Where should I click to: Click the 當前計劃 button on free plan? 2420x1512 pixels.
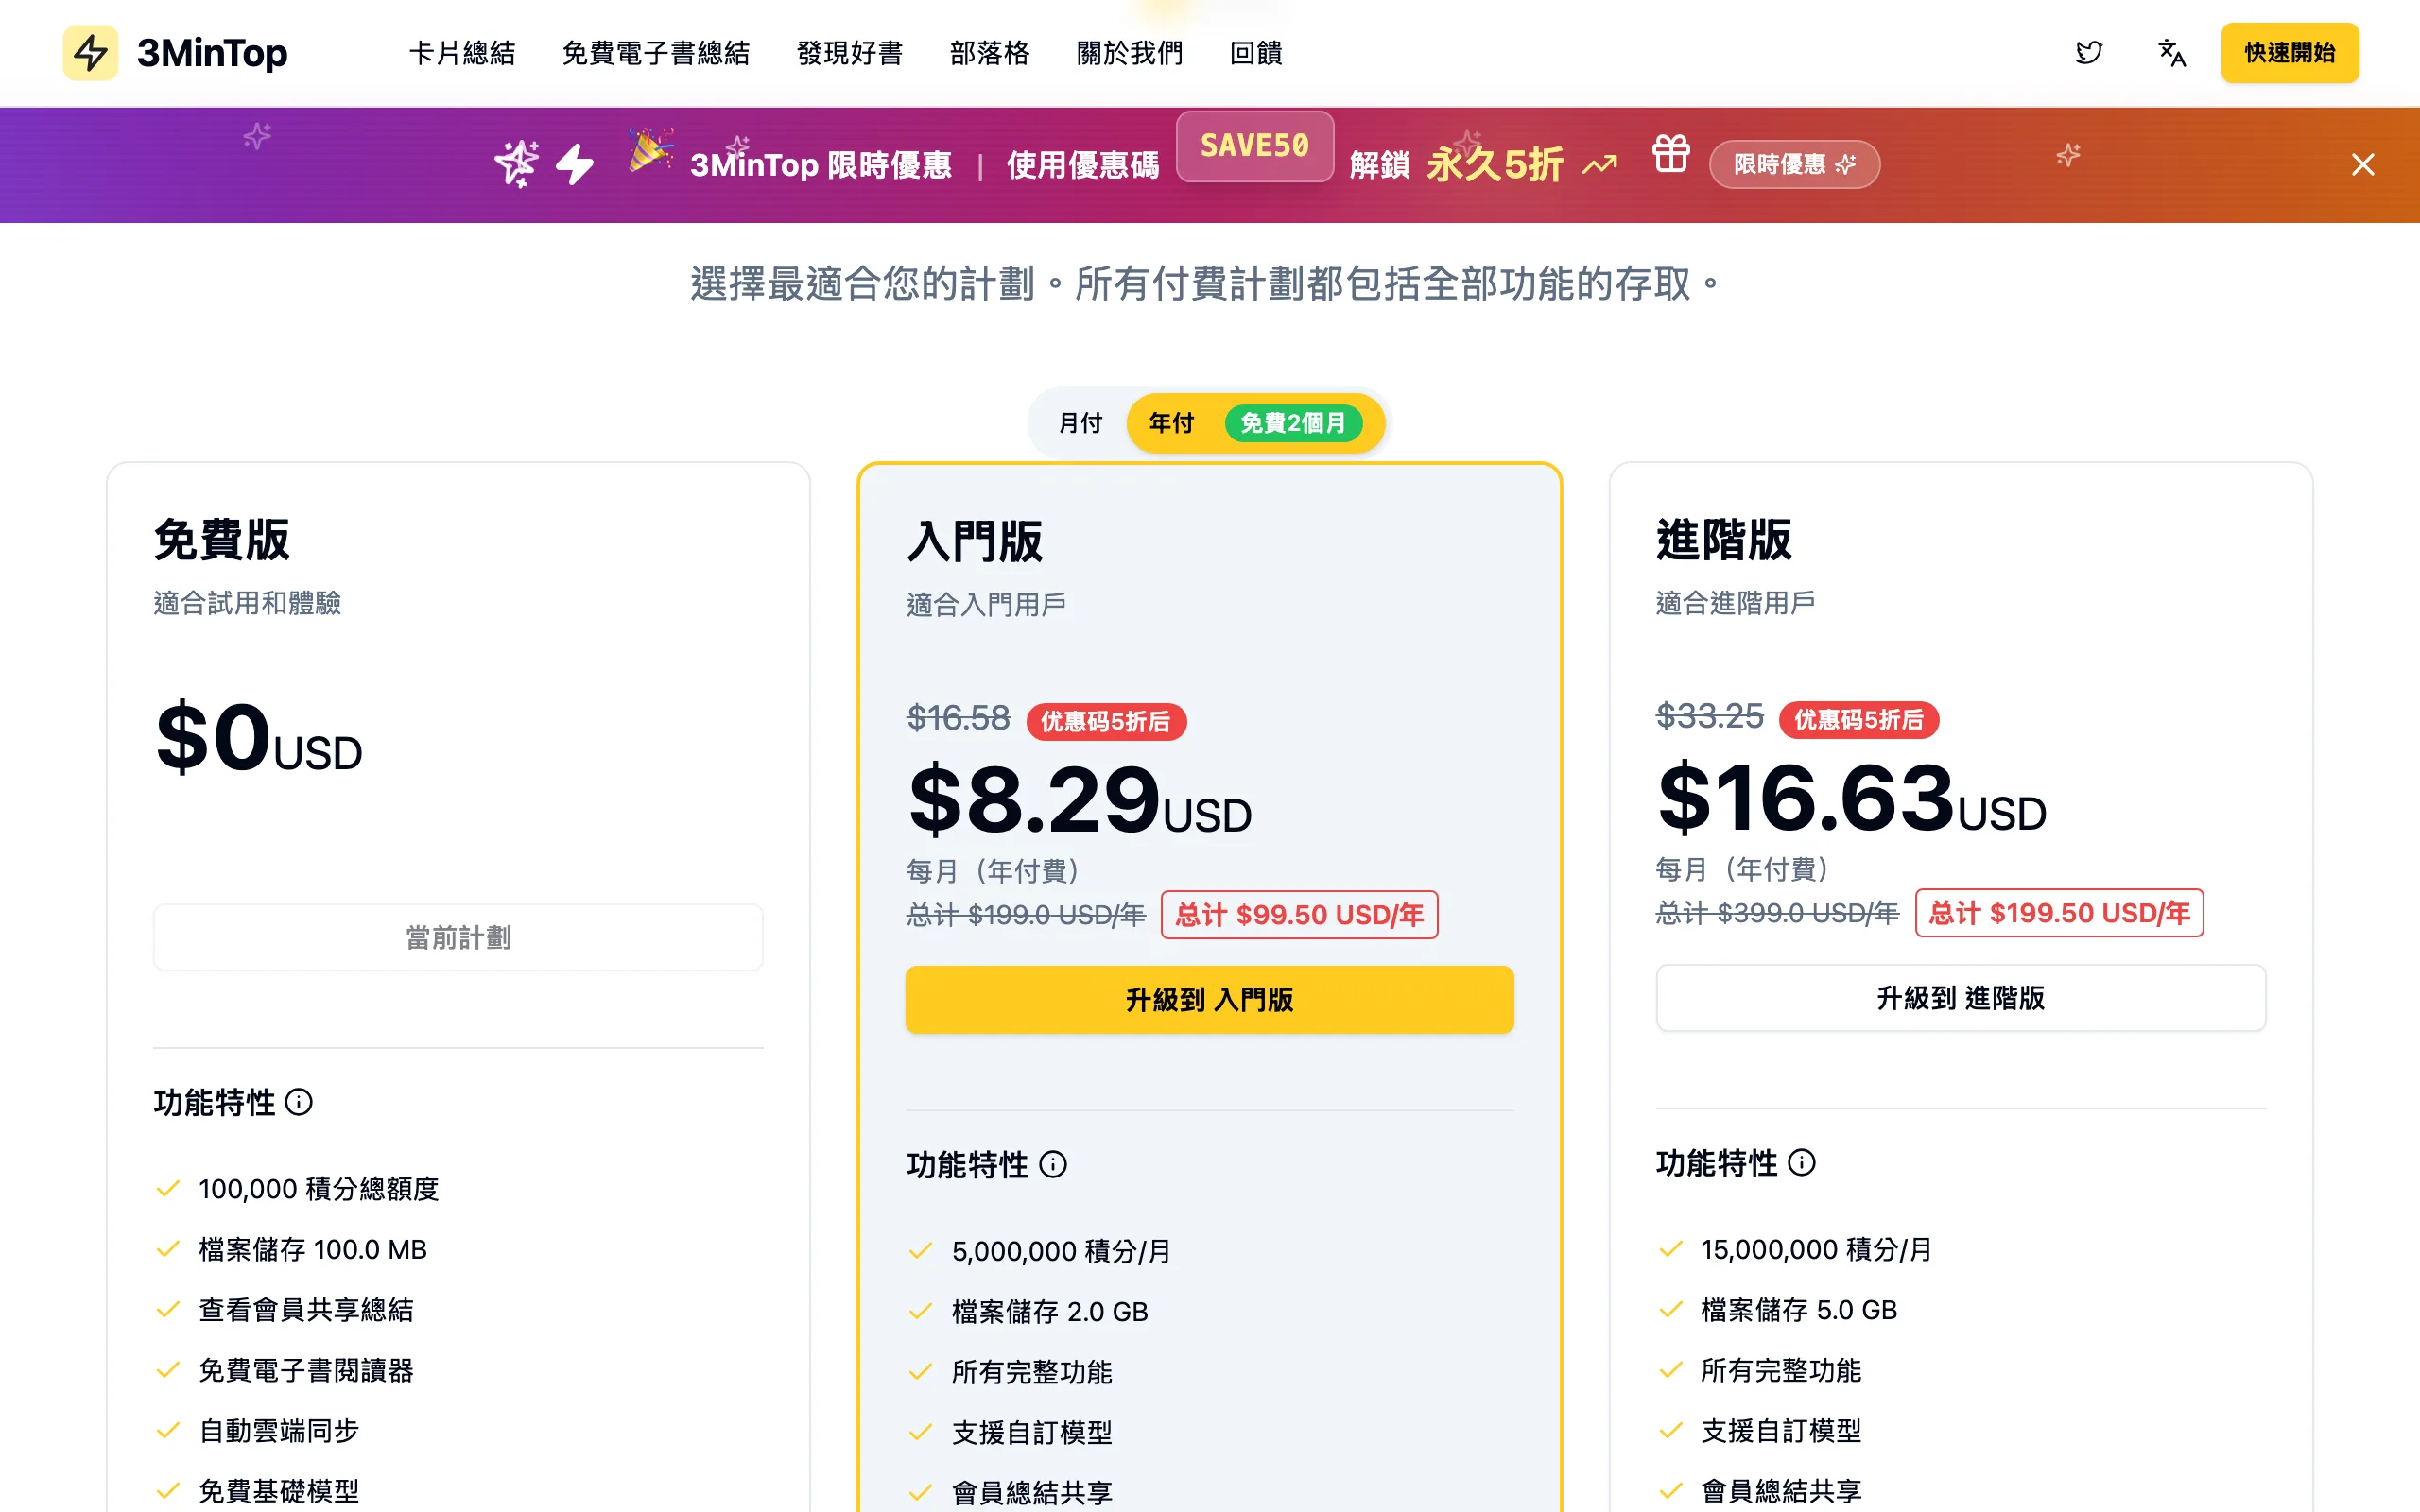point(458,937)
